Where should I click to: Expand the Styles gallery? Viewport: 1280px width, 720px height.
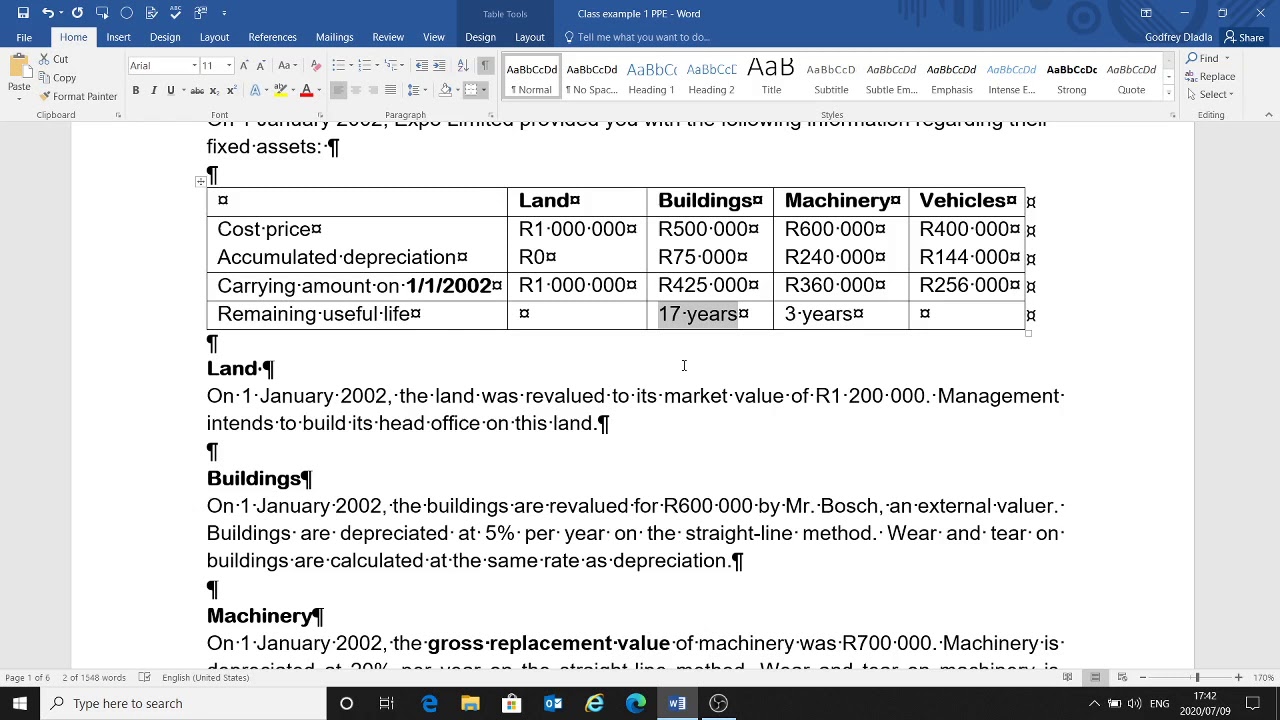[1168, 93]
